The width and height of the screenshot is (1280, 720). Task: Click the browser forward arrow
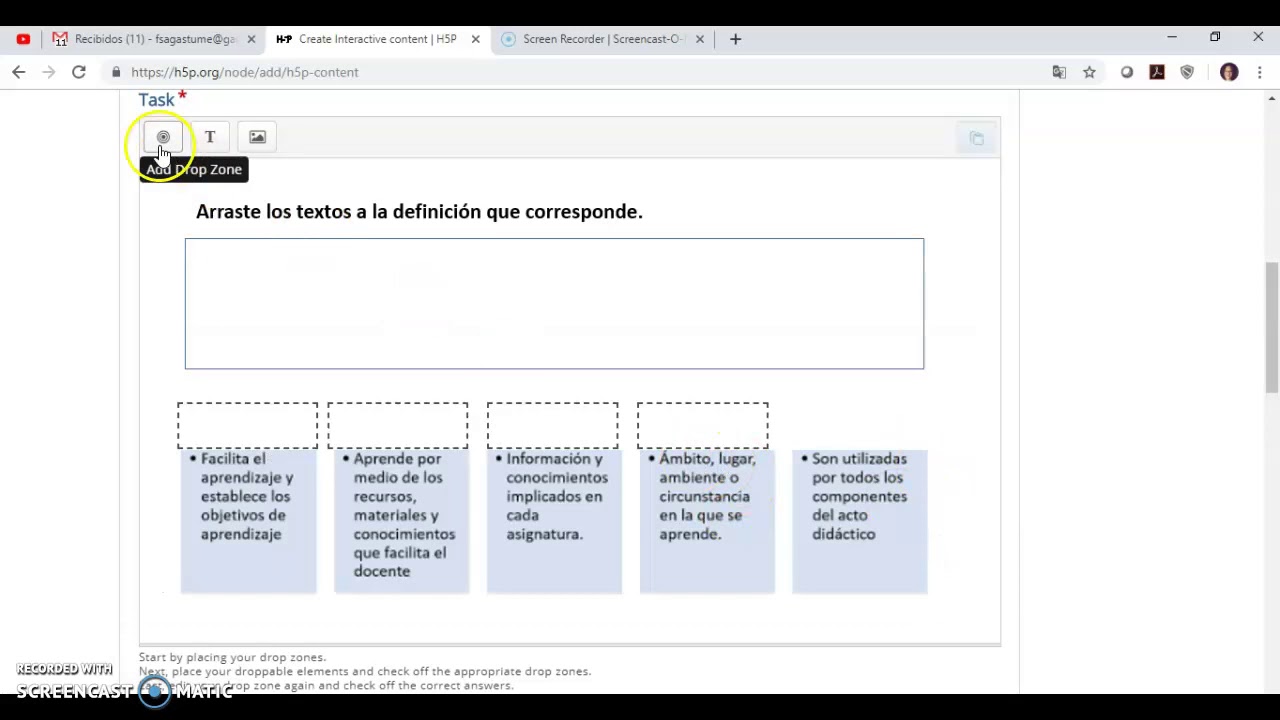[48, 72]
